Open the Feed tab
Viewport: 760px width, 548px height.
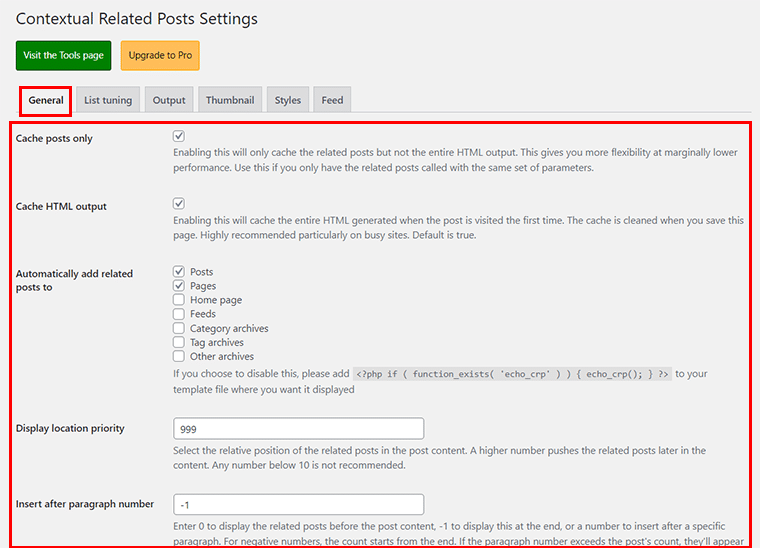[x=332, y=100]
